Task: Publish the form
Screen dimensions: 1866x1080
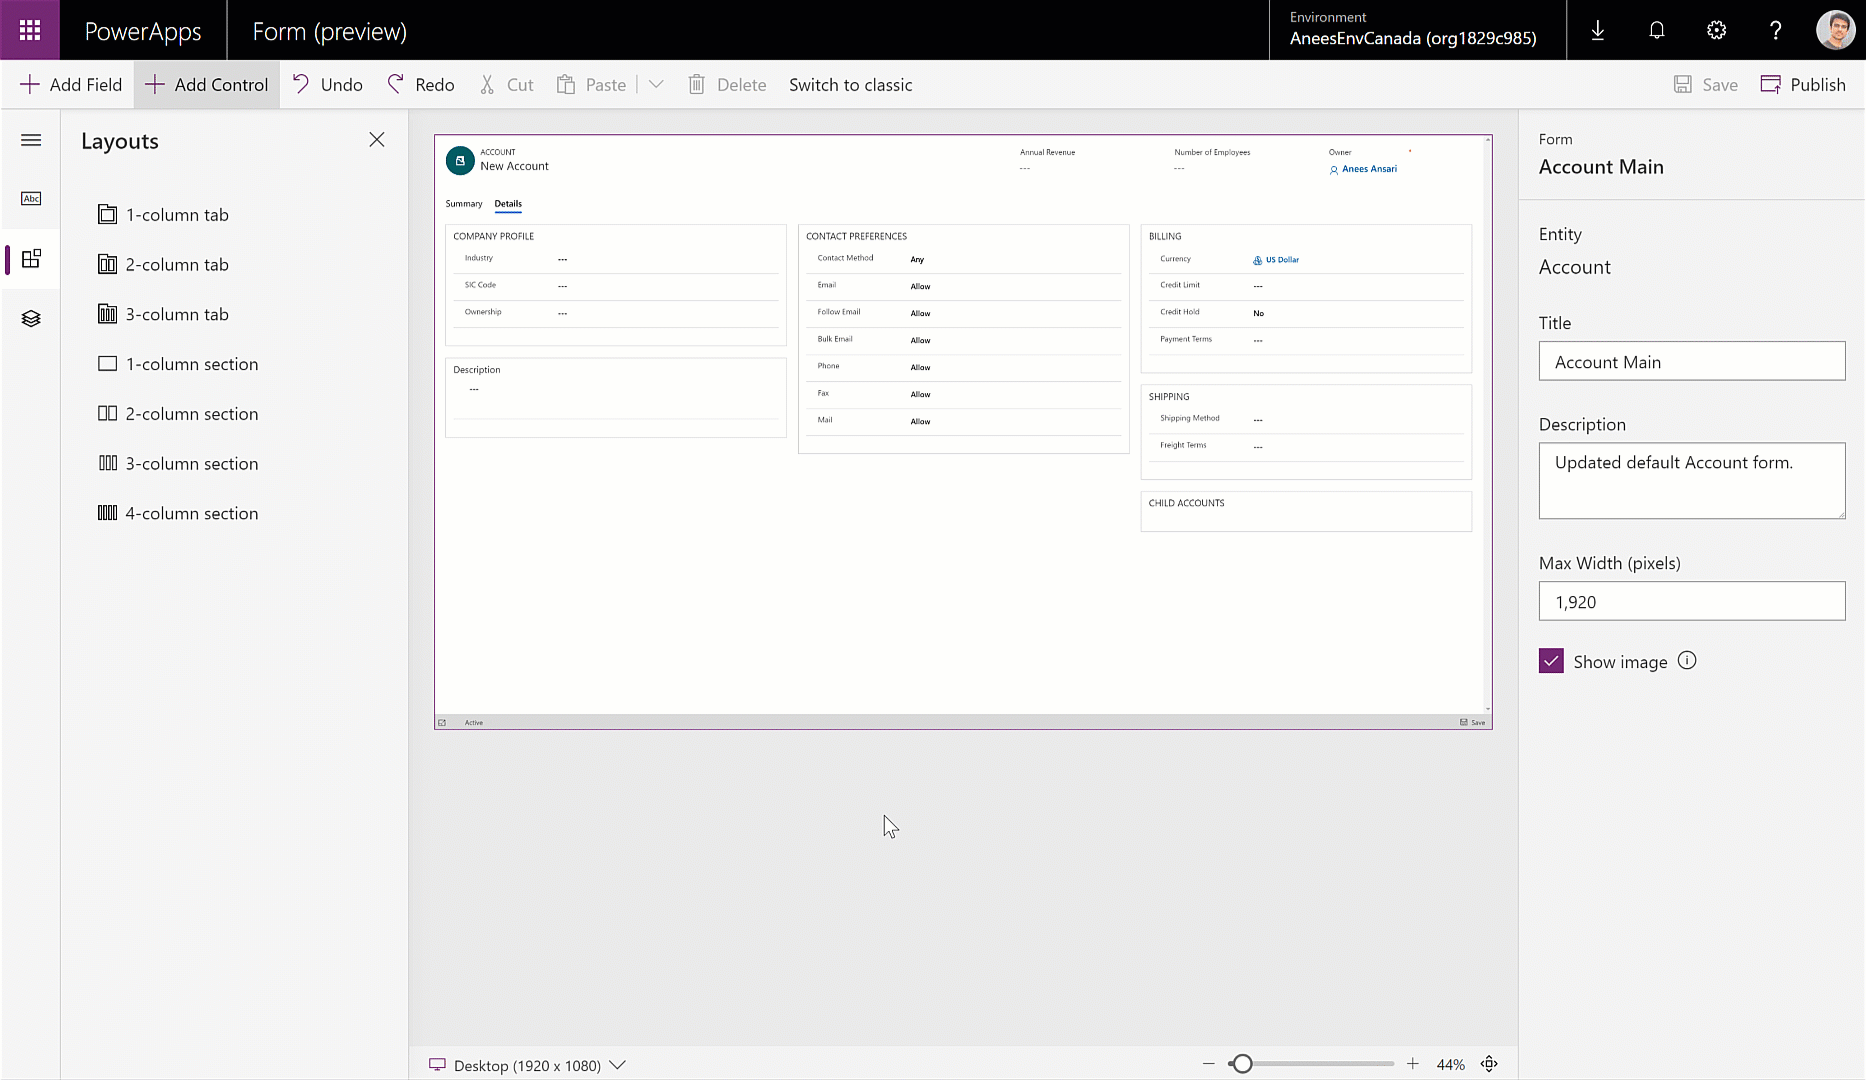Action: [1803, 85]
